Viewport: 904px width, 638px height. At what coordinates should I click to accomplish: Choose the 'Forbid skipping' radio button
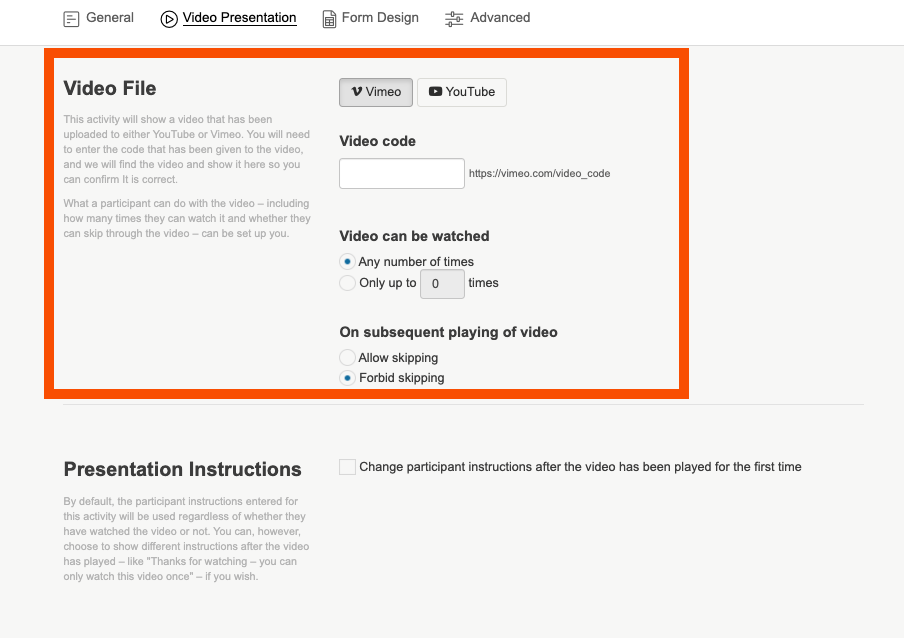(348, 378)
